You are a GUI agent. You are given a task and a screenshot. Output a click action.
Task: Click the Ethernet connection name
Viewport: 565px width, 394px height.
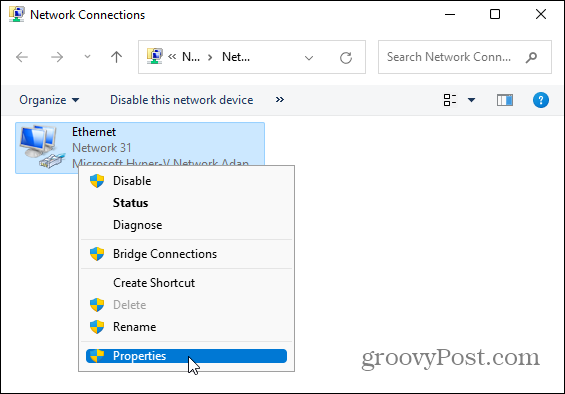(x=94, y=132)
